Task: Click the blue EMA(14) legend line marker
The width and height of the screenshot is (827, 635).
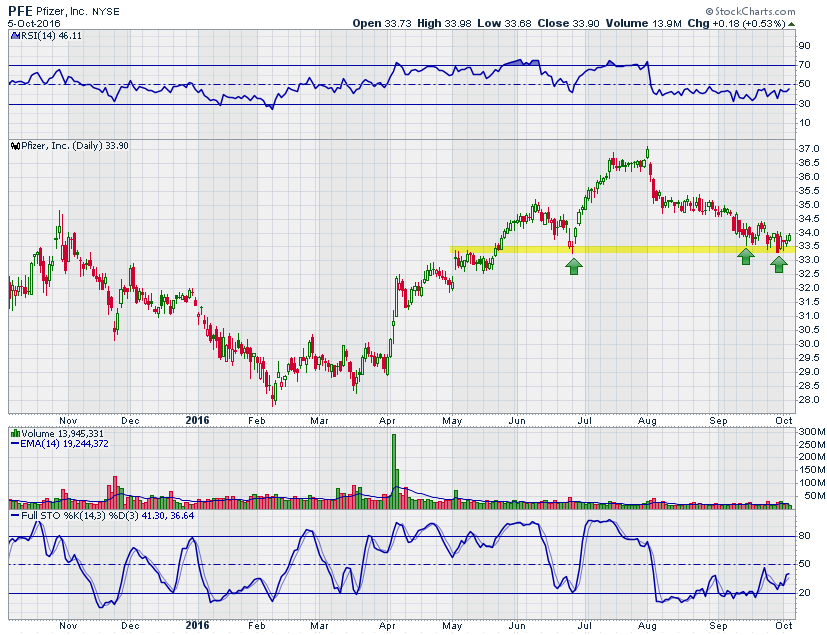Action: pos(14,445)
